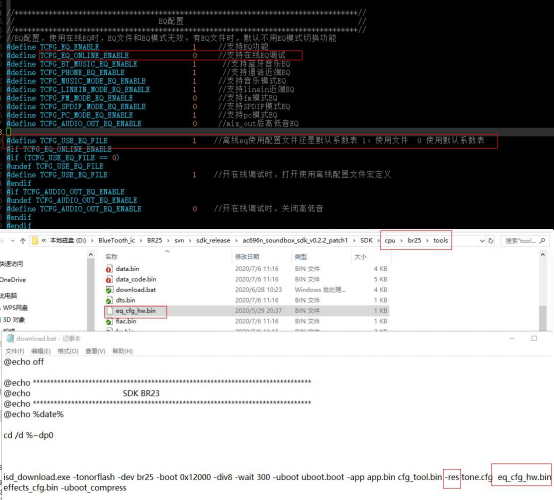554x500 pixels.
Task: Select WPS网盘 in Explorer sidebar
Action: (x=15, y=308)
